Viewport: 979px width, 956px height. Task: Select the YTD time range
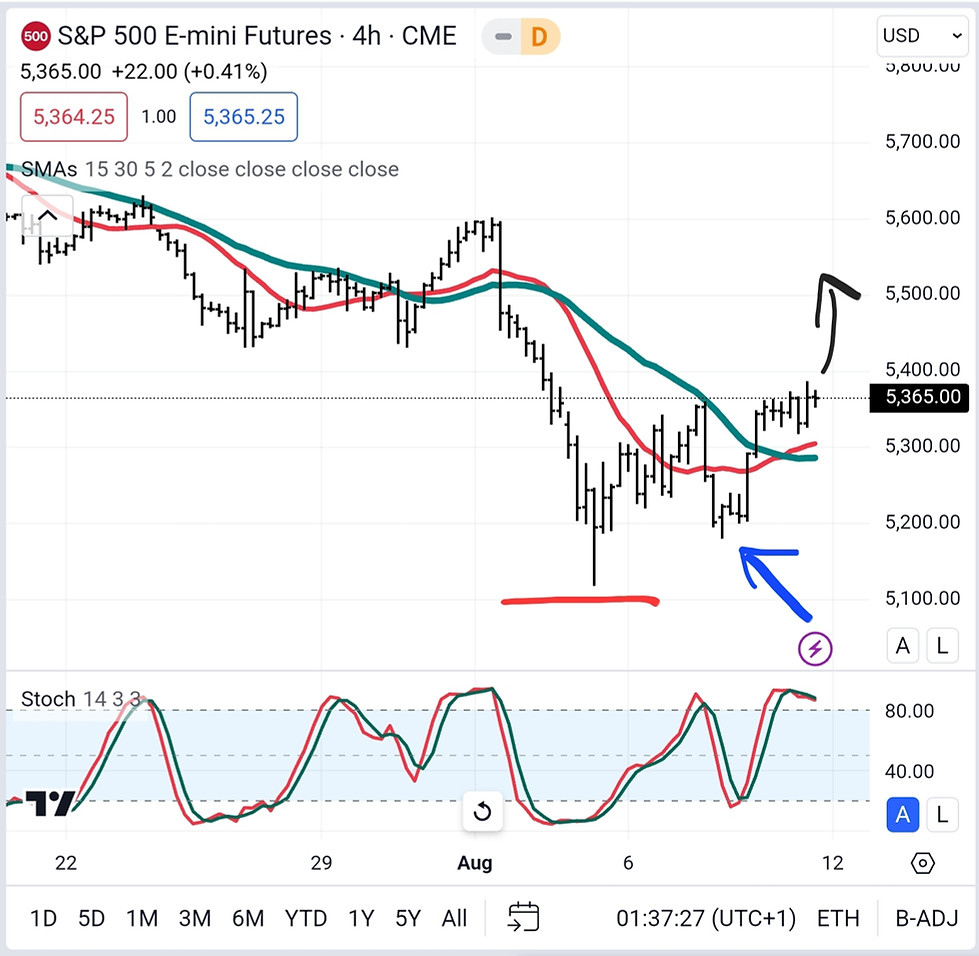tap(305, 919)
